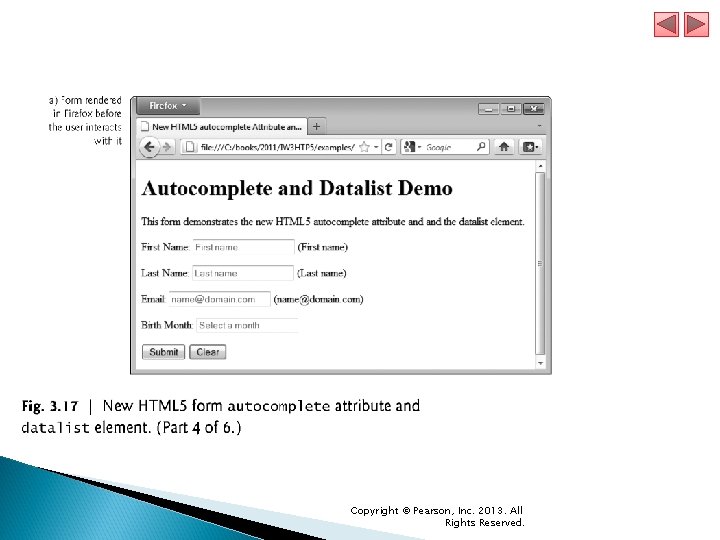Click the scrollbar up arrow
The image size is (720, 540).
[540, 166]
